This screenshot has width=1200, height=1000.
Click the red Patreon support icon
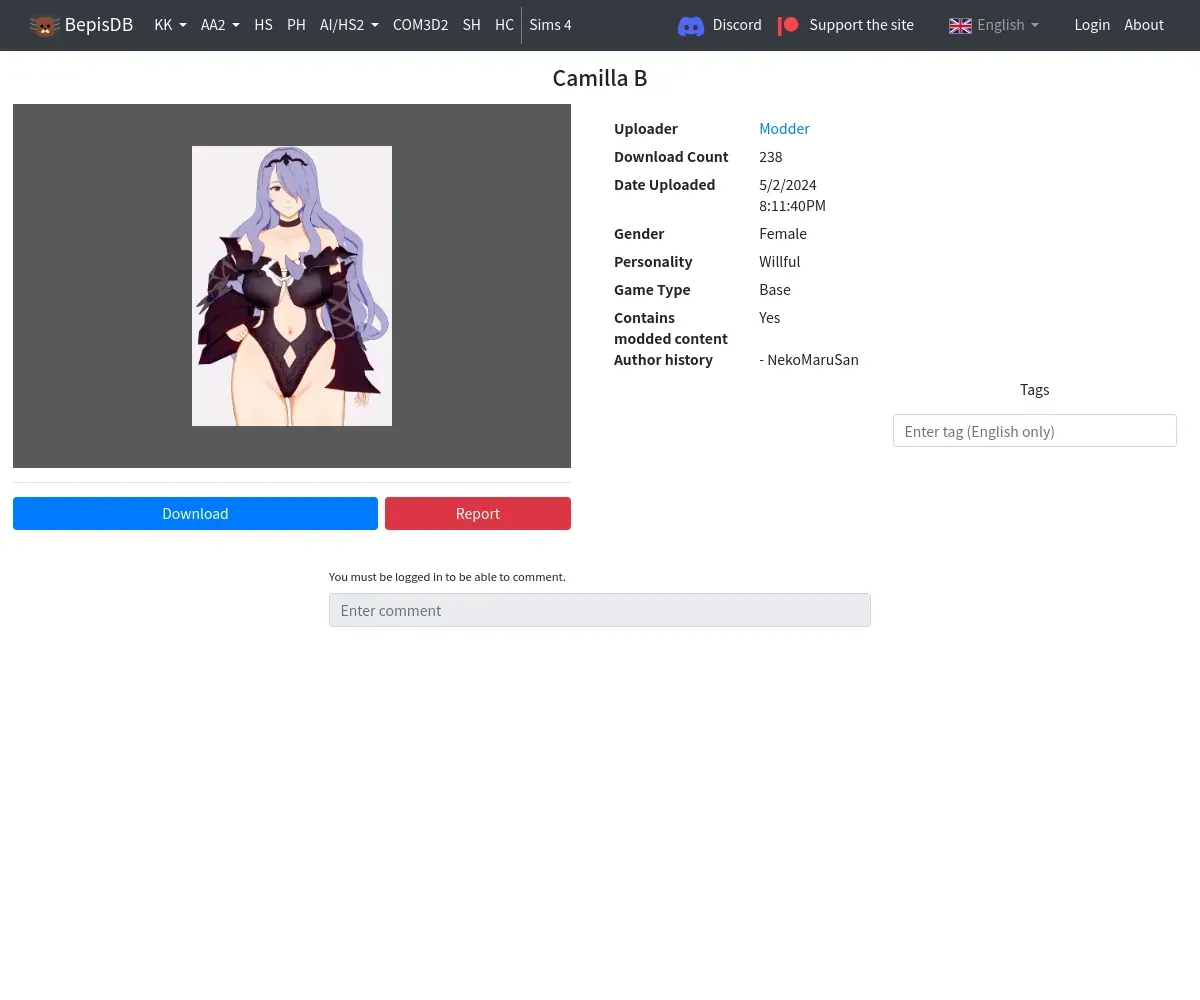coord(789,25)
